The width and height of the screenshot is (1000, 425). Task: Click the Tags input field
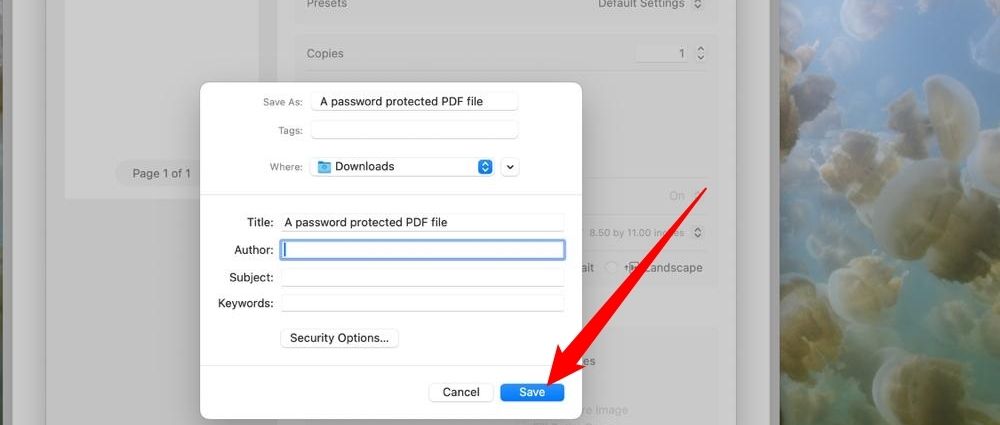pyautogui.click(x=415, y=130)
